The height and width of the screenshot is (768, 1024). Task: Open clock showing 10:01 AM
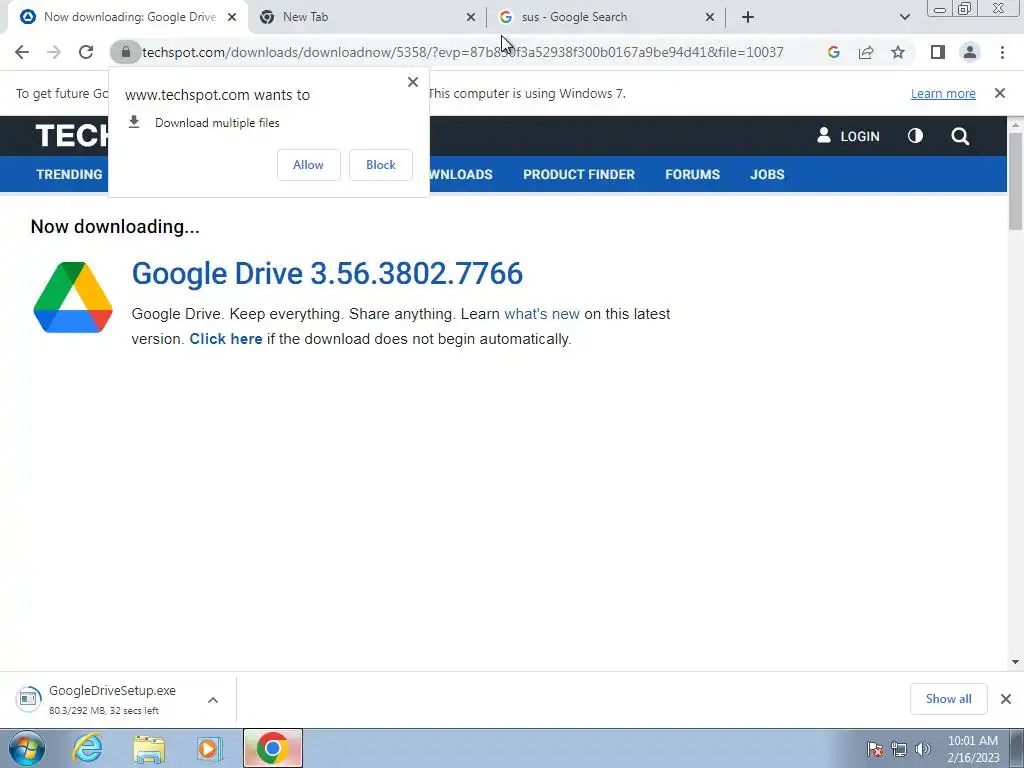(973, 749)
